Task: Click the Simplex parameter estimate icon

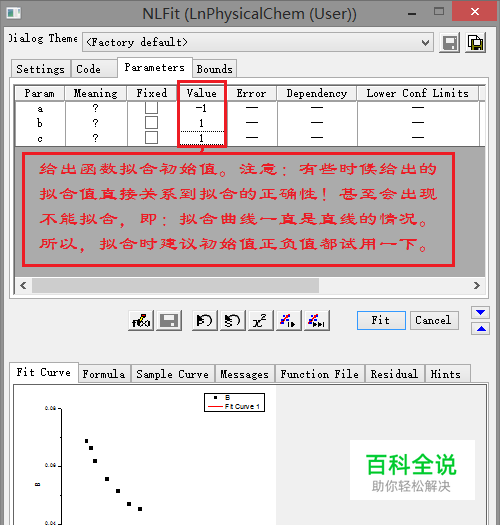Action: 233,320
